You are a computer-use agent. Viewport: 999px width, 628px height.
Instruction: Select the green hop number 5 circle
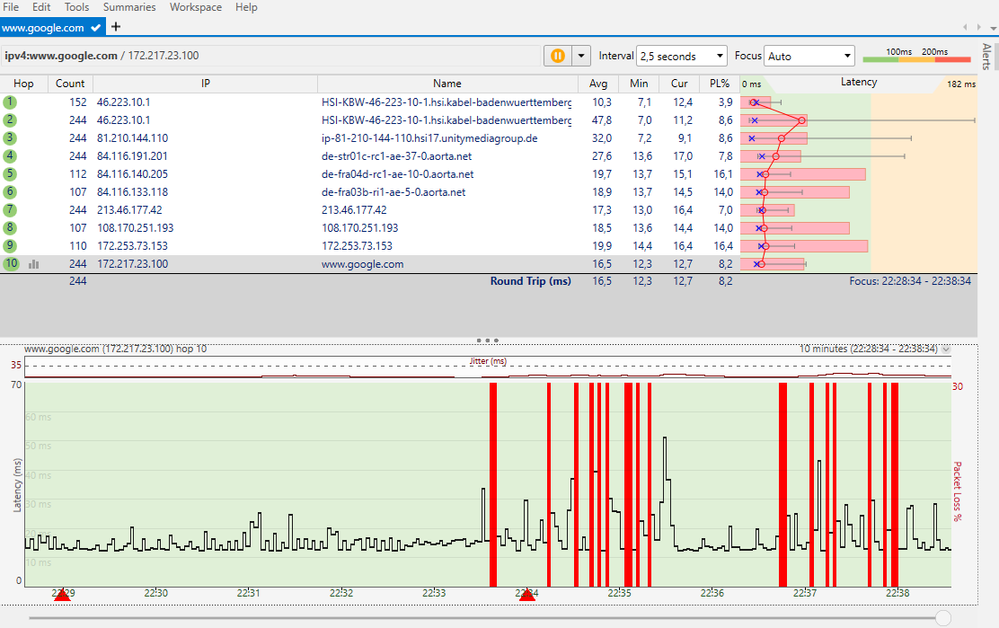coord(9,174)
